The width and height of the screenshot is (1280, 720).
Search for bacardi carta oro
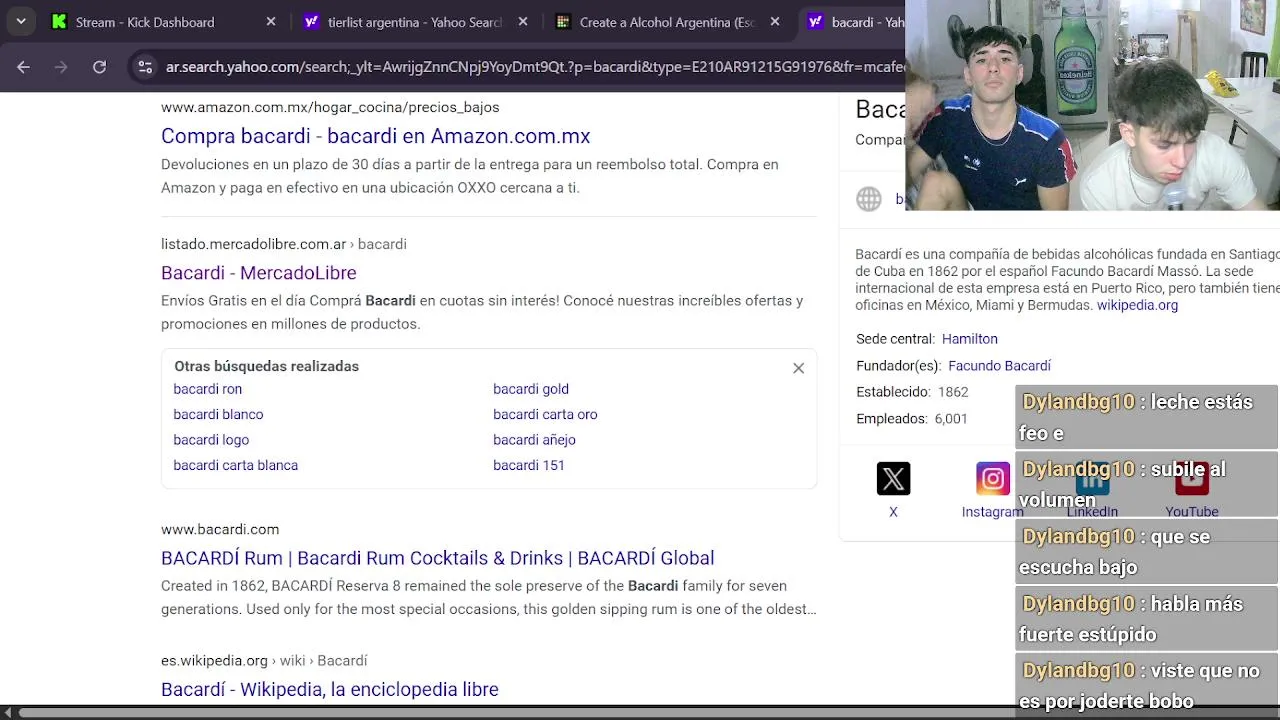click(545, 414)
